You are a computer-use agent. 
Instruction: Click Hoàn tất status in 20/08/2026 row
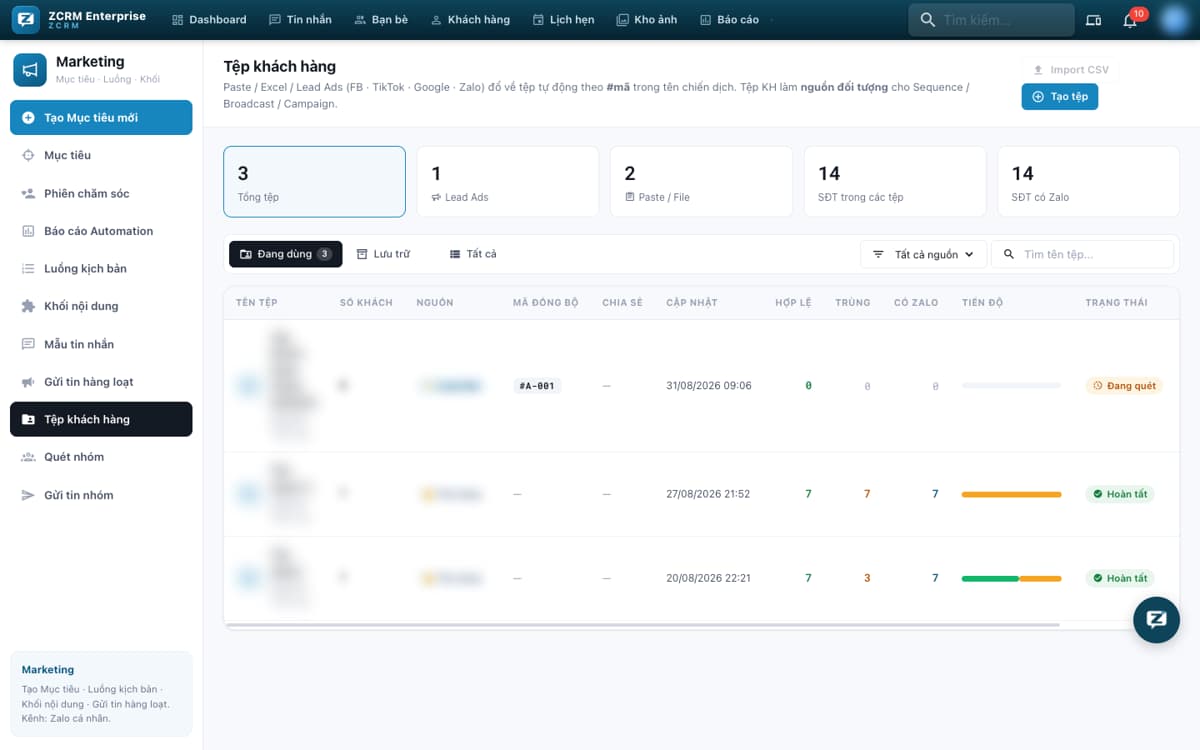click(x=1120, y=578)
